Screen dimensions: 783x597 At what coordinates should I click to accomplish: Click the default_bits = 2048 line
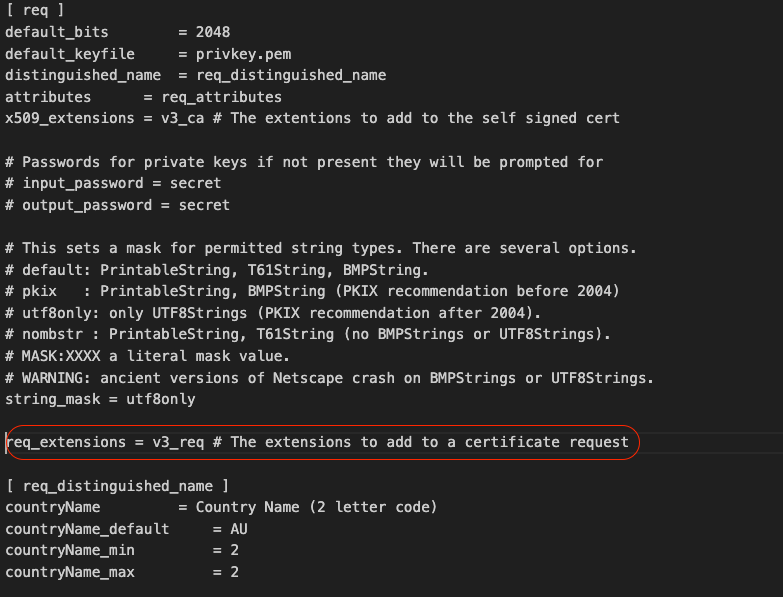pyautogui.click(x=117, y=32)
